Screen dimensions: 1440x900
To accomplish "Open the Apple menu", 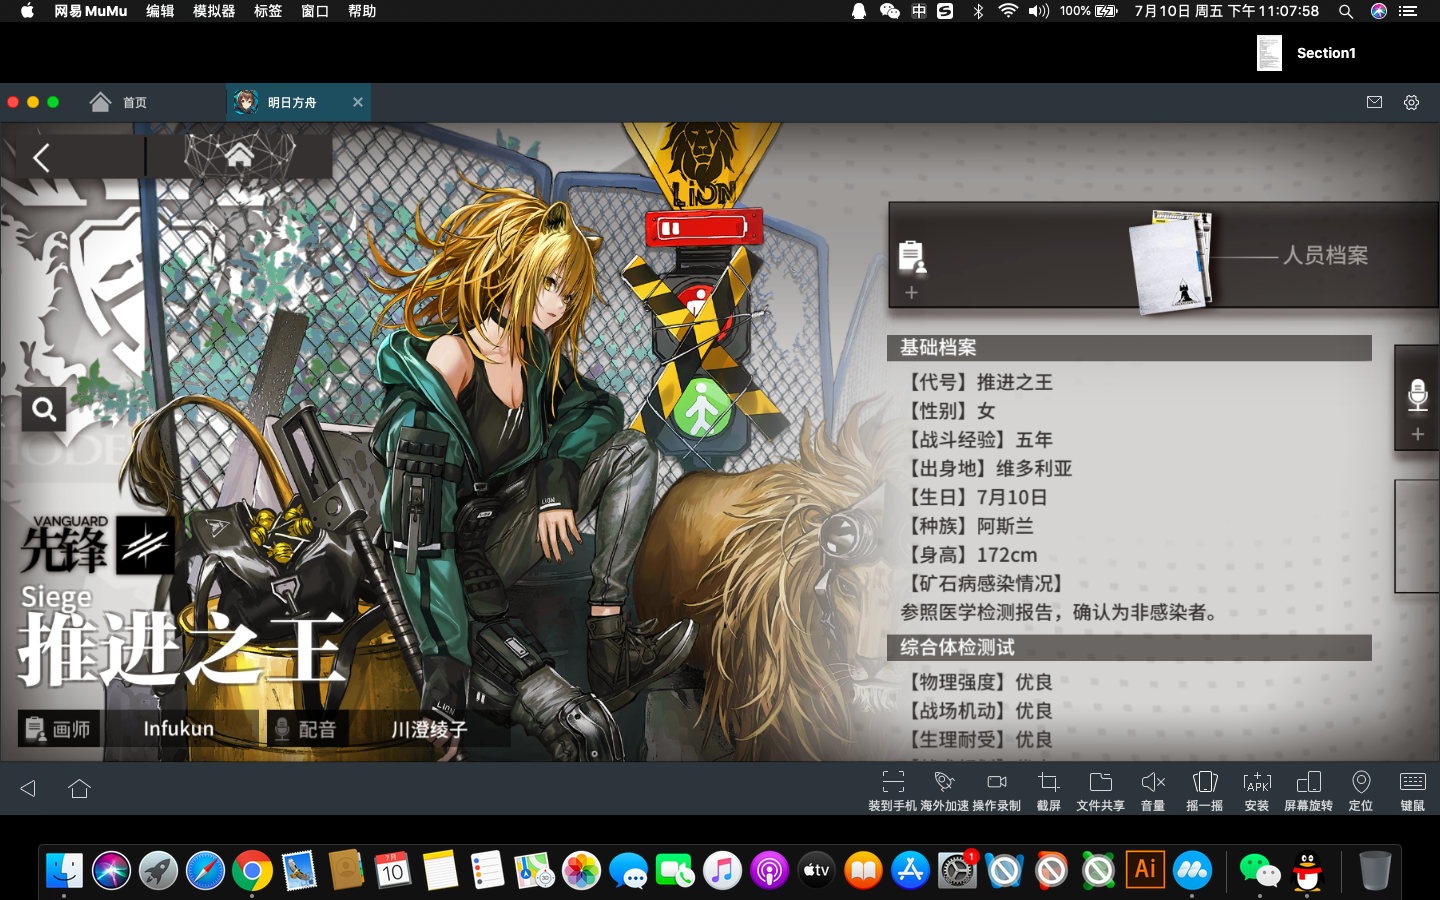I will click(27, 11).
